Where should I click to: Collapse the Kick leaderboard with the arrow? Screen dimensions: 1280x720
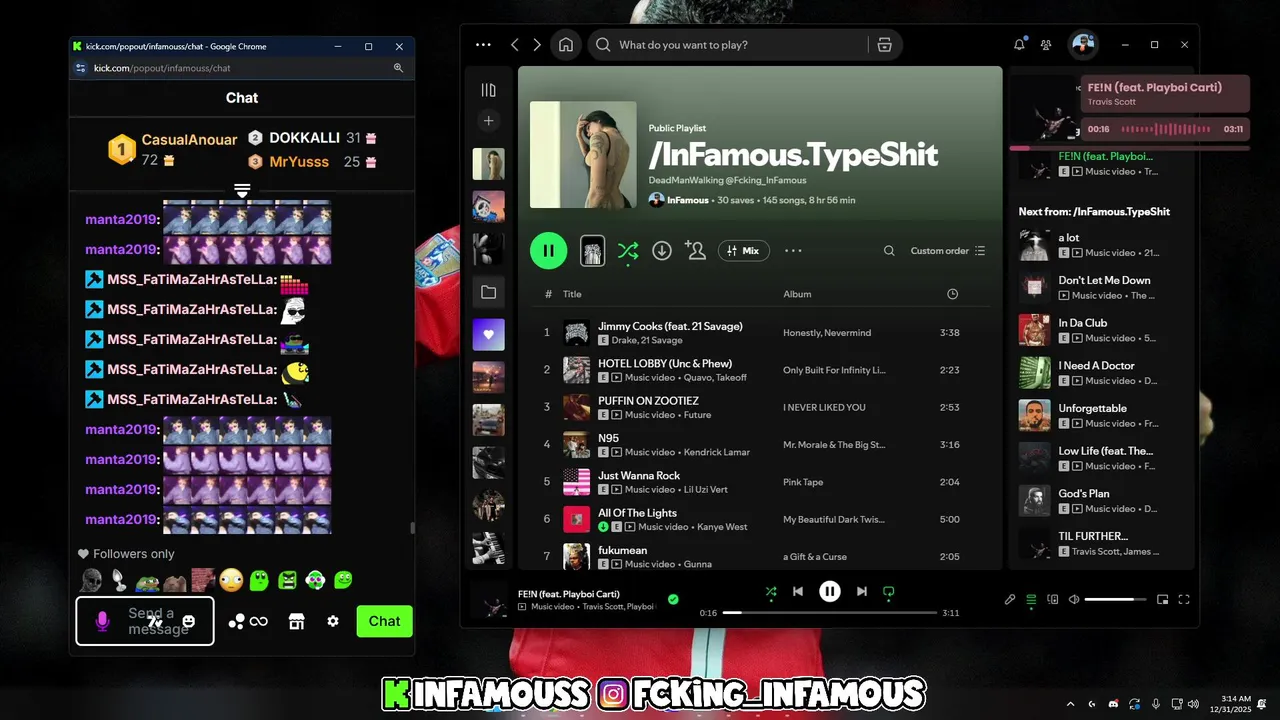(242, 189)
